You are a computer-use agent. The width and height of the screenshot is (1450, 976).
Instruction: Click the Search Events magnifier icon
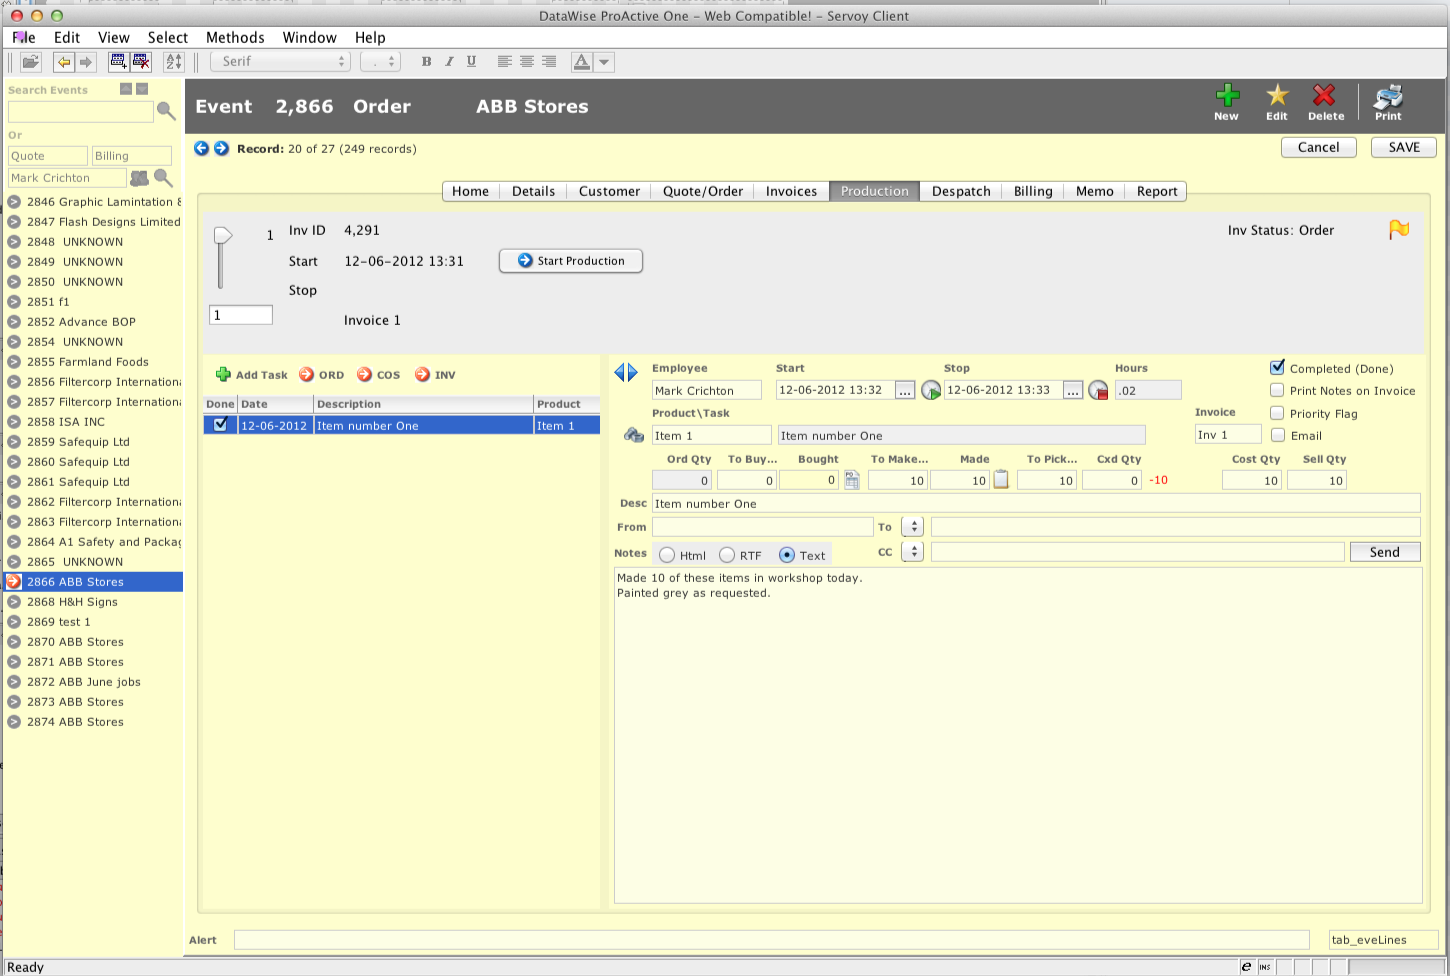point(166,111)
